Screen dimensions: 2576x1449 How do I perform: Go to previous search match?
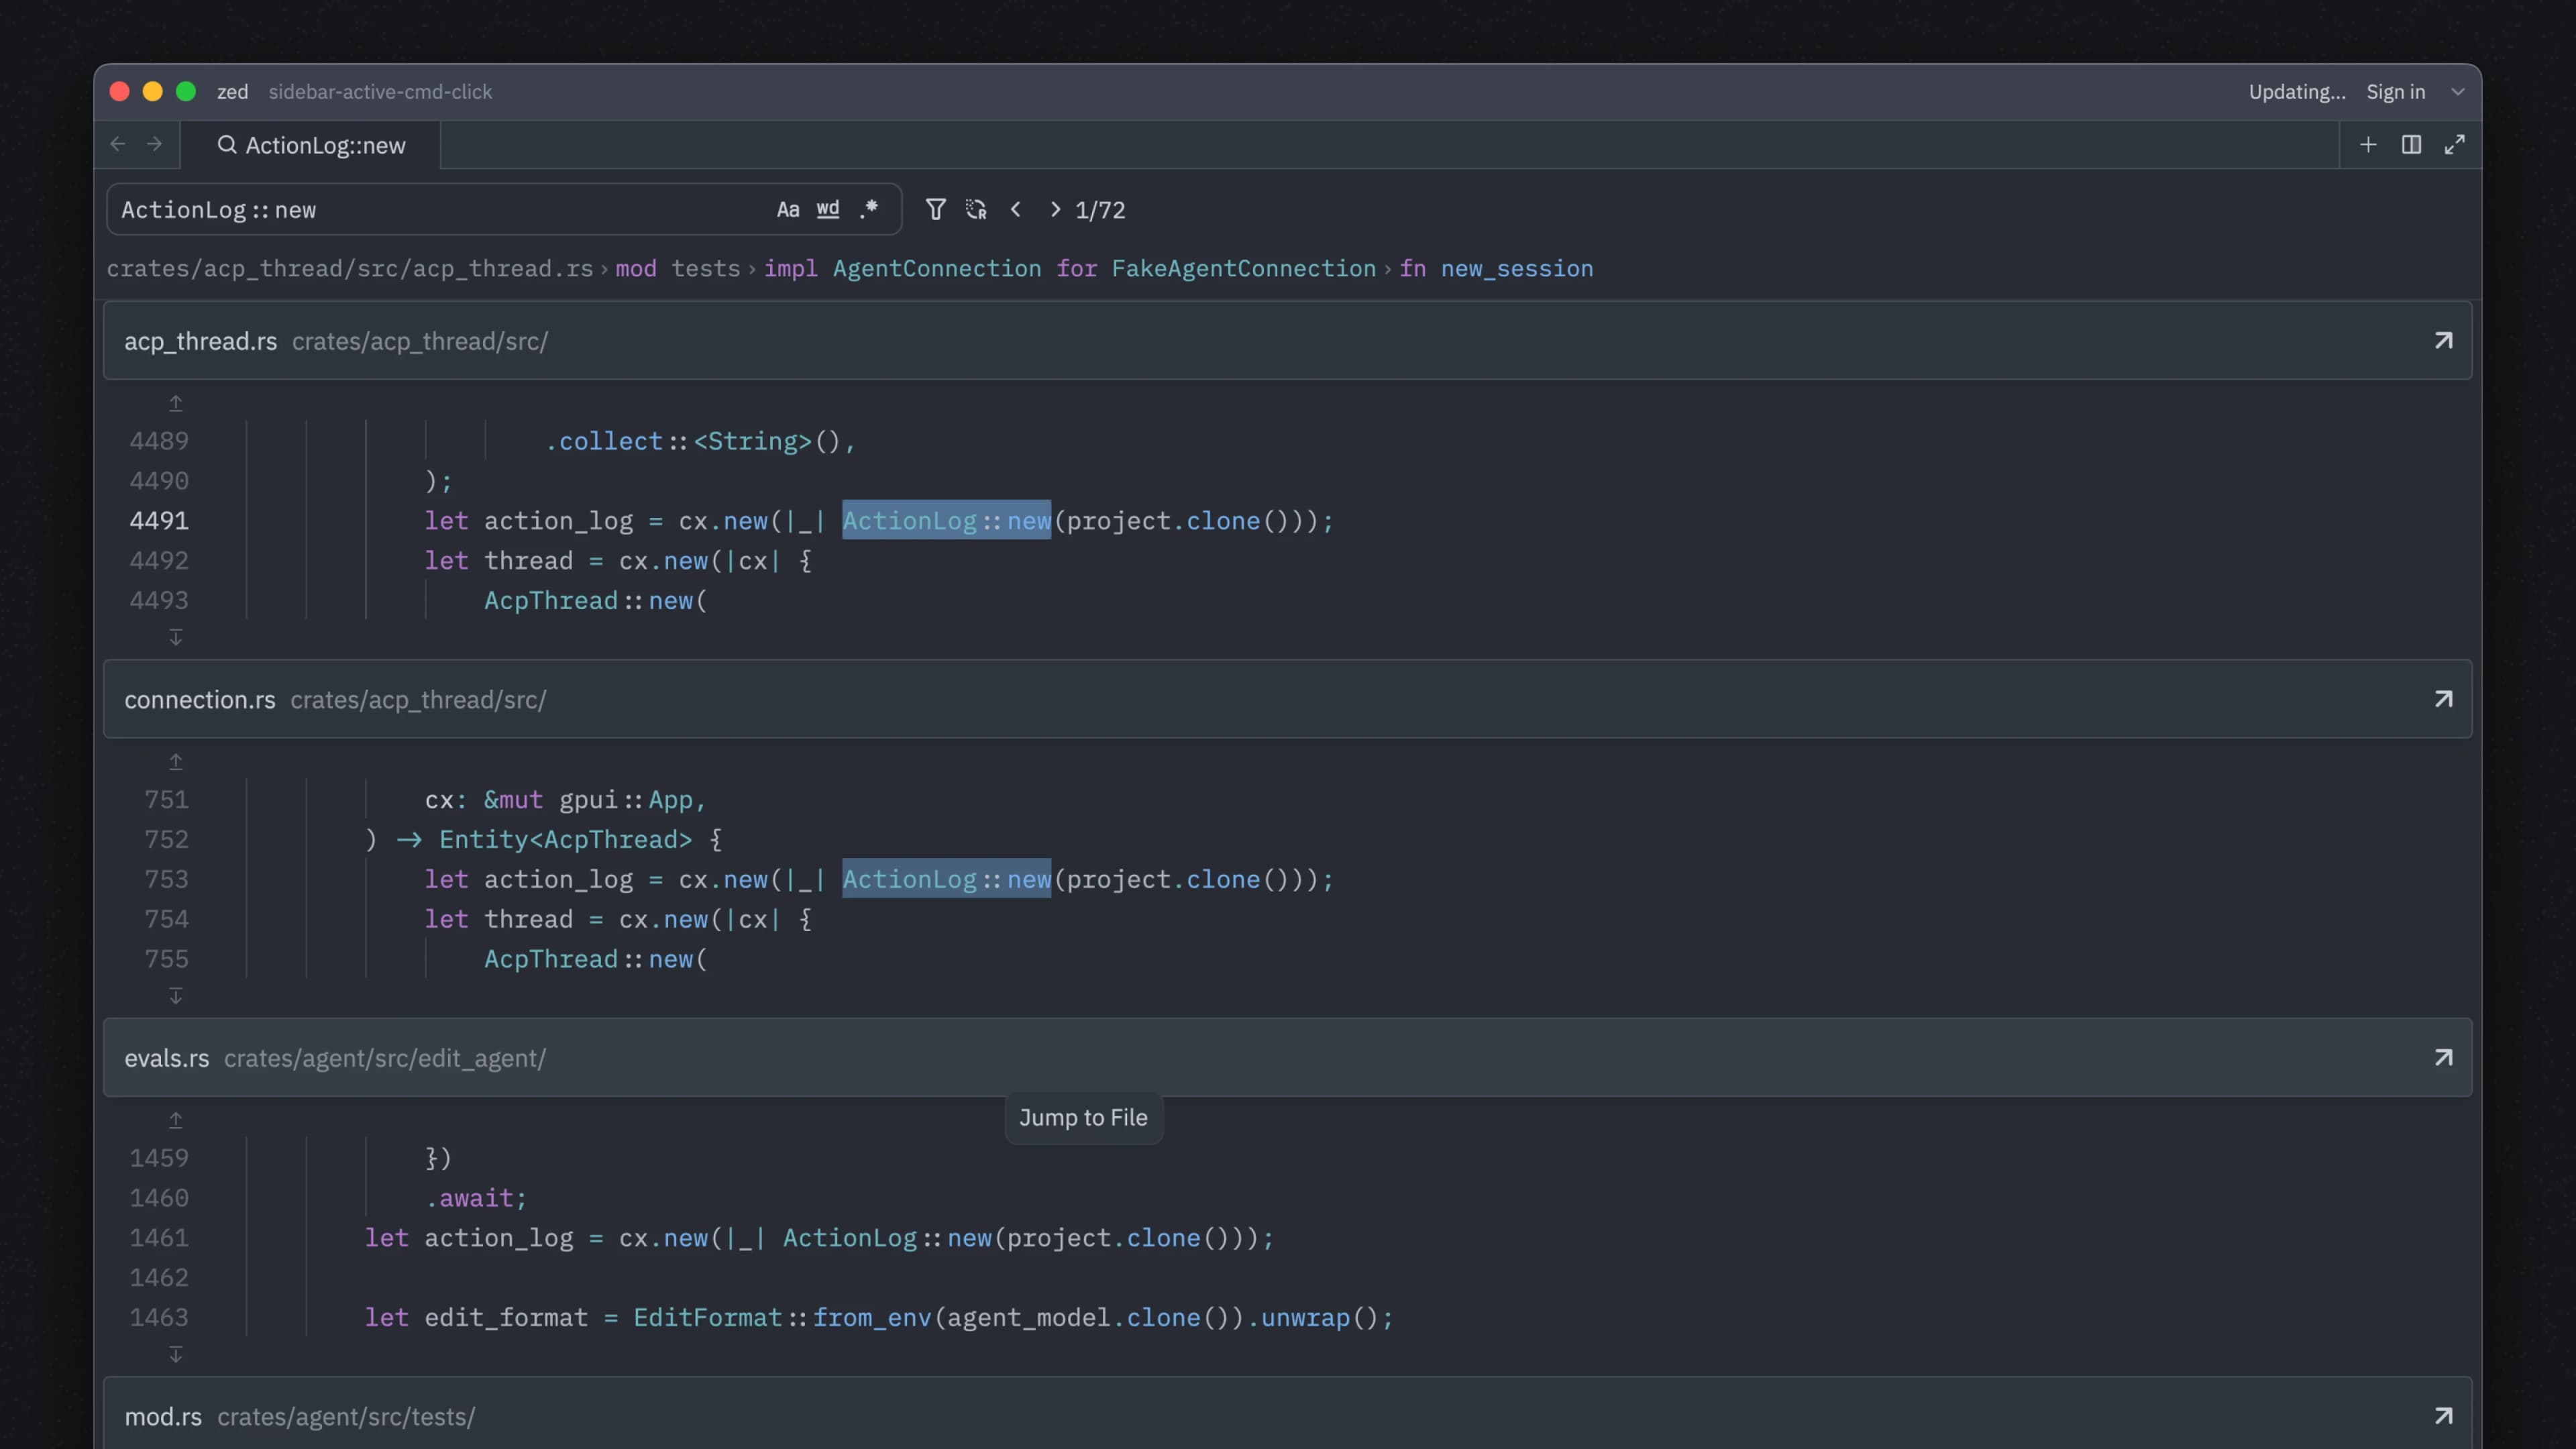click(x=1016, y=209)
